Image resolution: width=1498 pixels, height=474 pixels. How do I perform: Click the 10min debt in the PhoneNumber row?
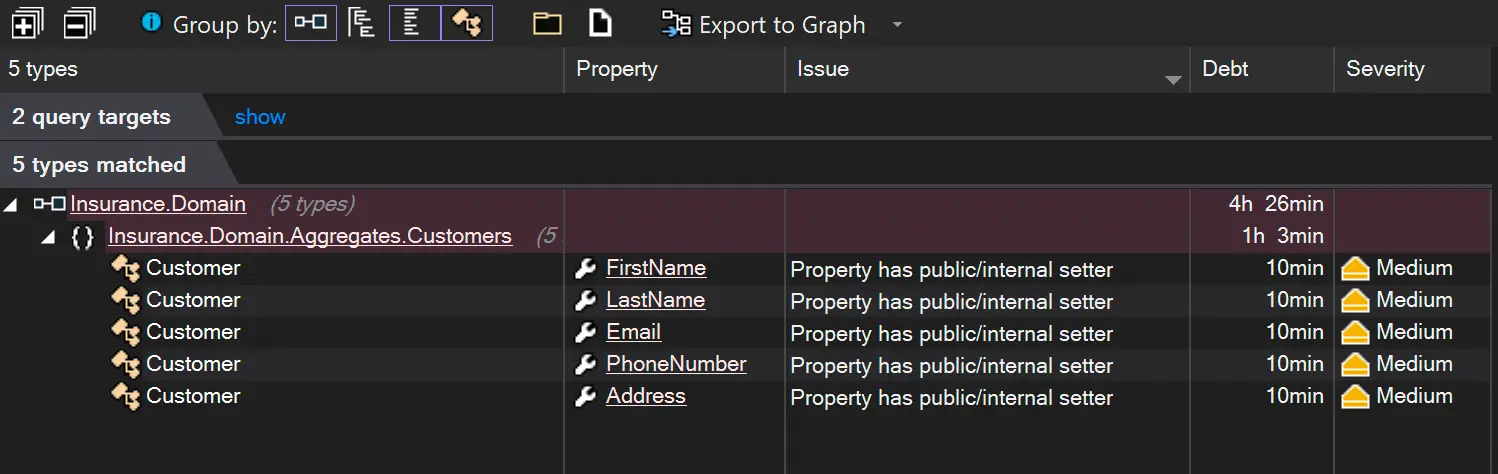1295,364
